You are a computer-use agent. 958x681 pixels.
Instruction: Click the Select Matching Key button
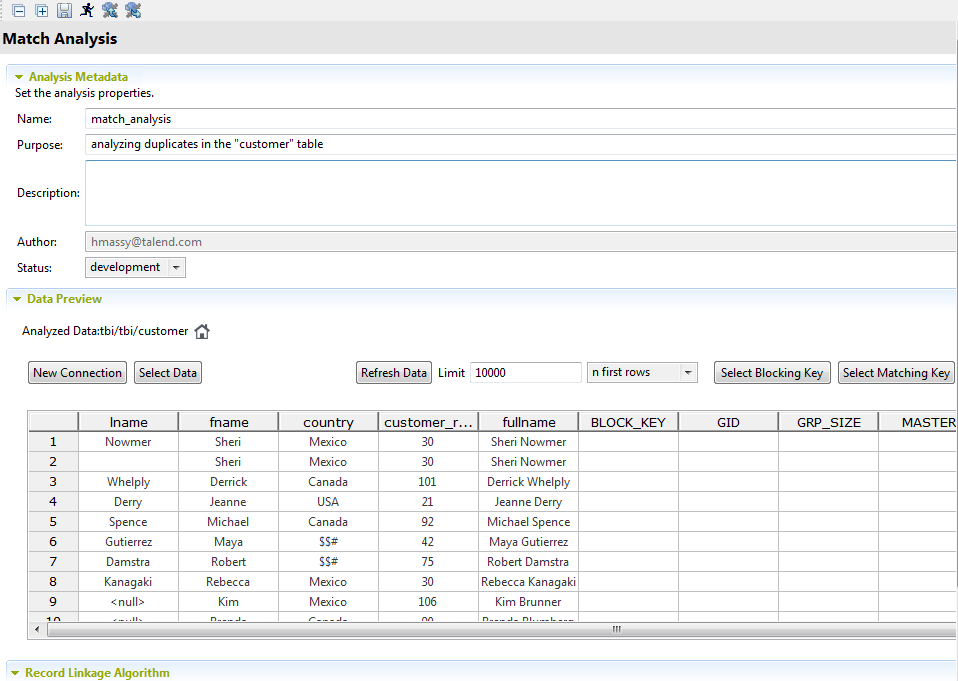click(x=896, y=373)
